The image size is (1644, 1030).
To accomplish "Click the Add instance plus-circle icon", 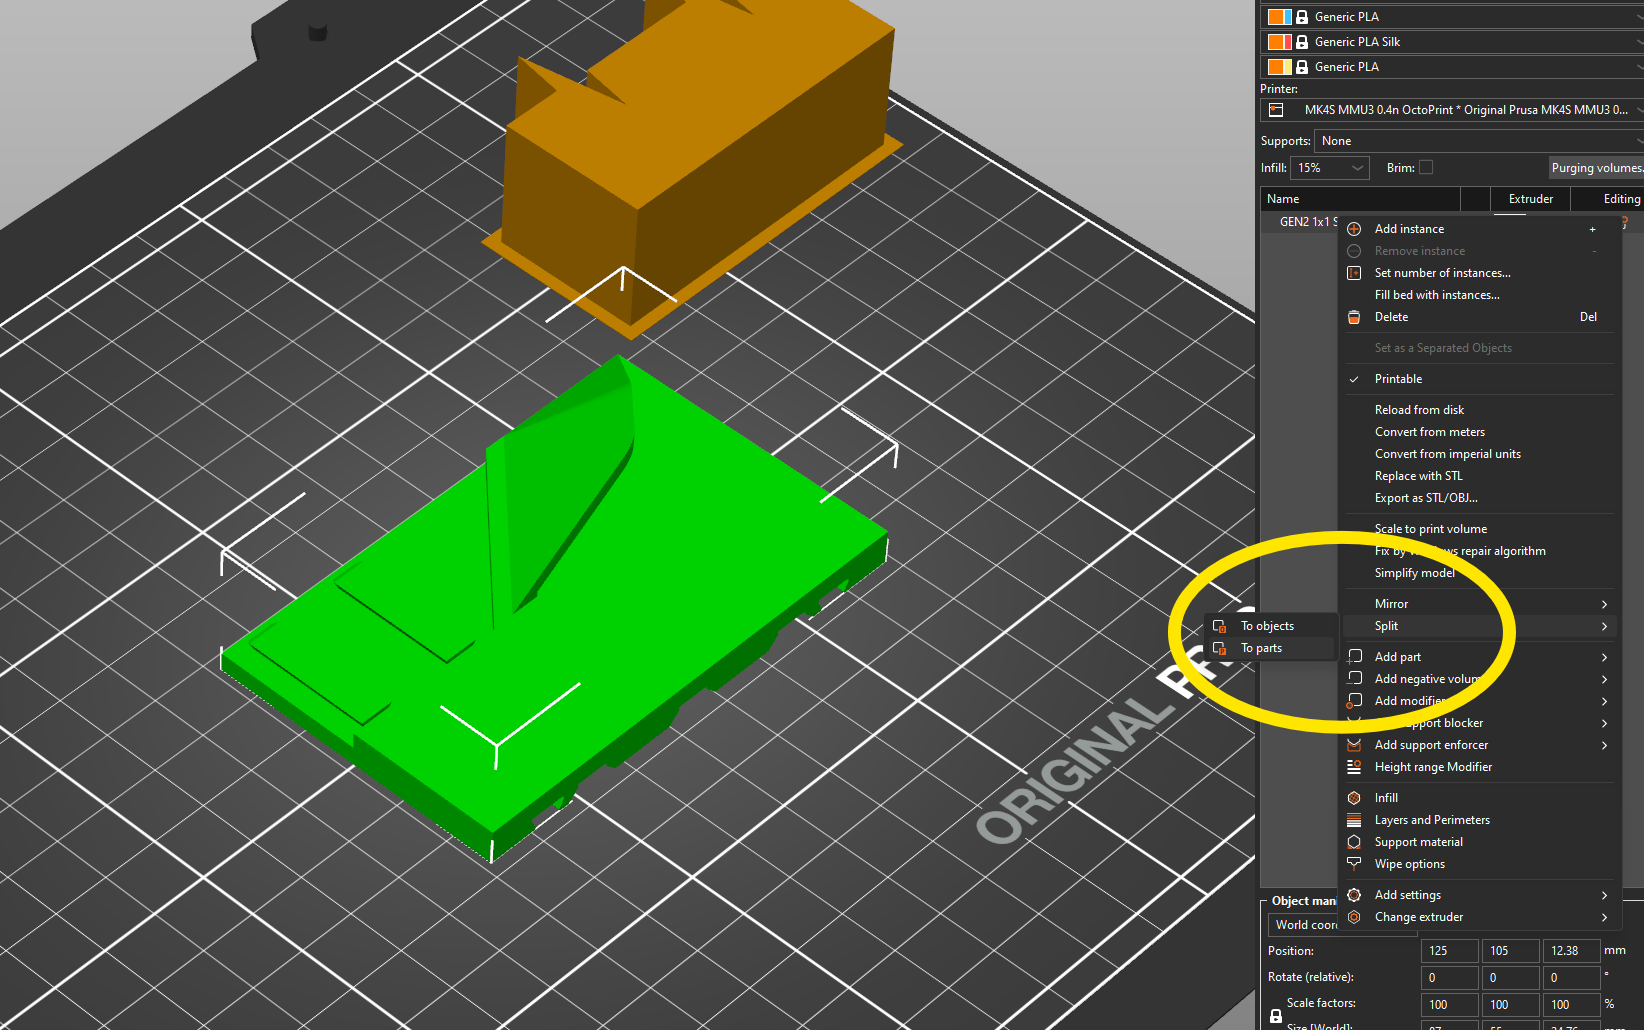I will 1354,229.
